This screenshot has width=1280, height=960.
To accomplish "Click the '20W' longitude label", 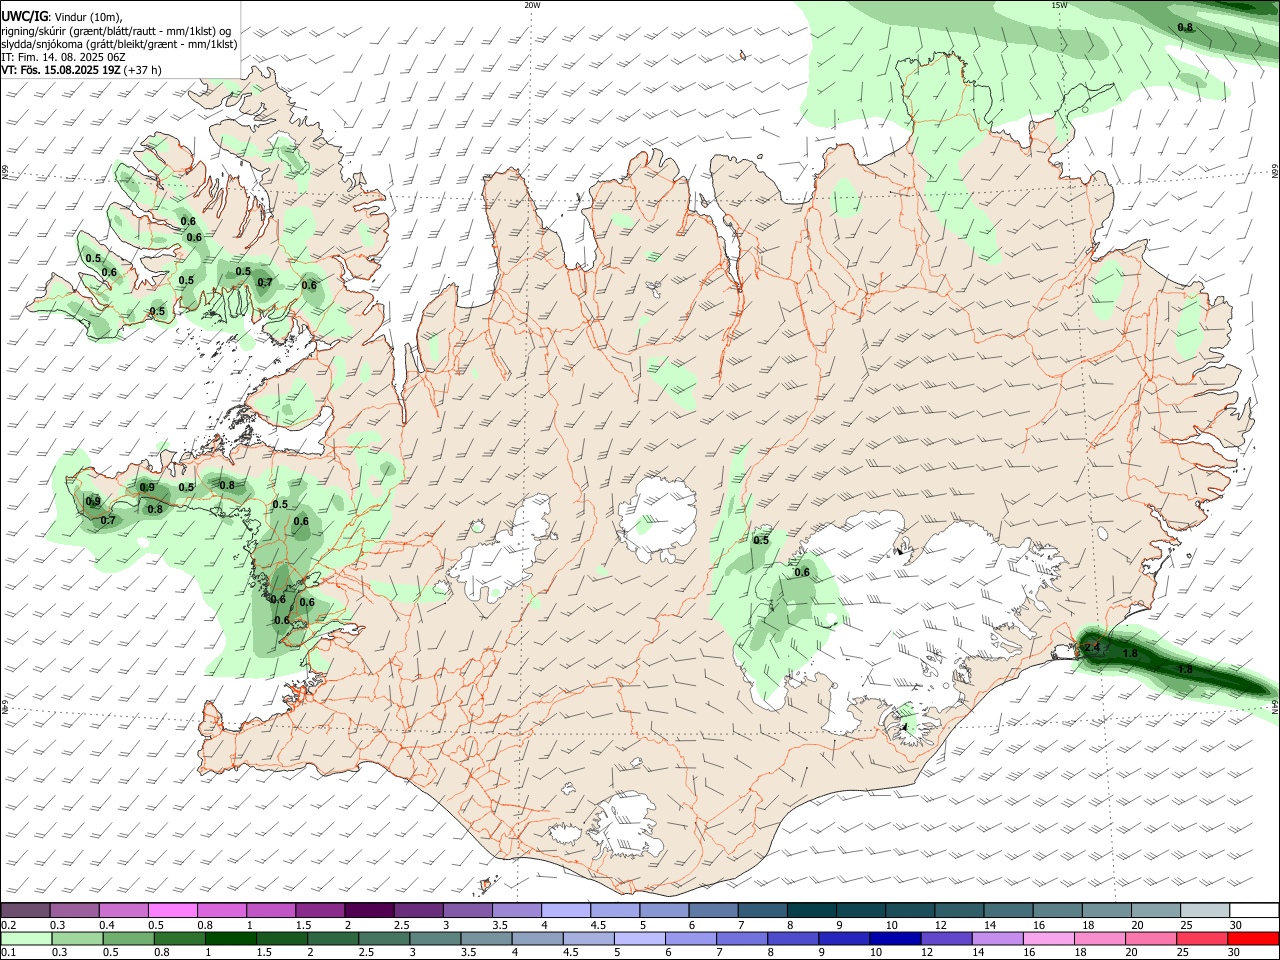I will pos(532,5).
